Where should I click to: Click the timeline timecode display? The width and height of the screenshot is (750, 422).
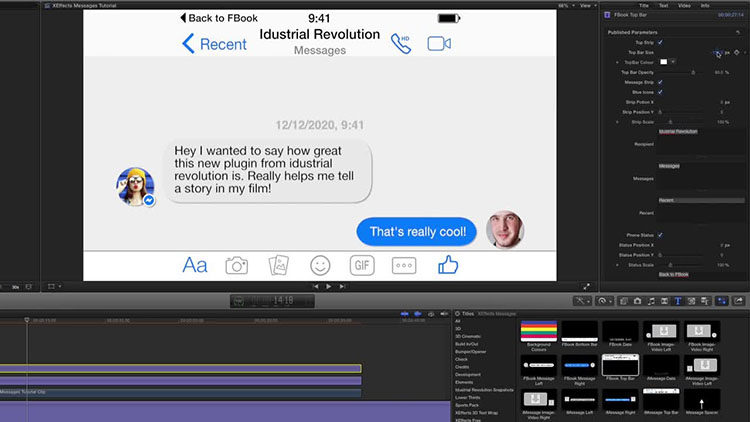pos(272,301)
